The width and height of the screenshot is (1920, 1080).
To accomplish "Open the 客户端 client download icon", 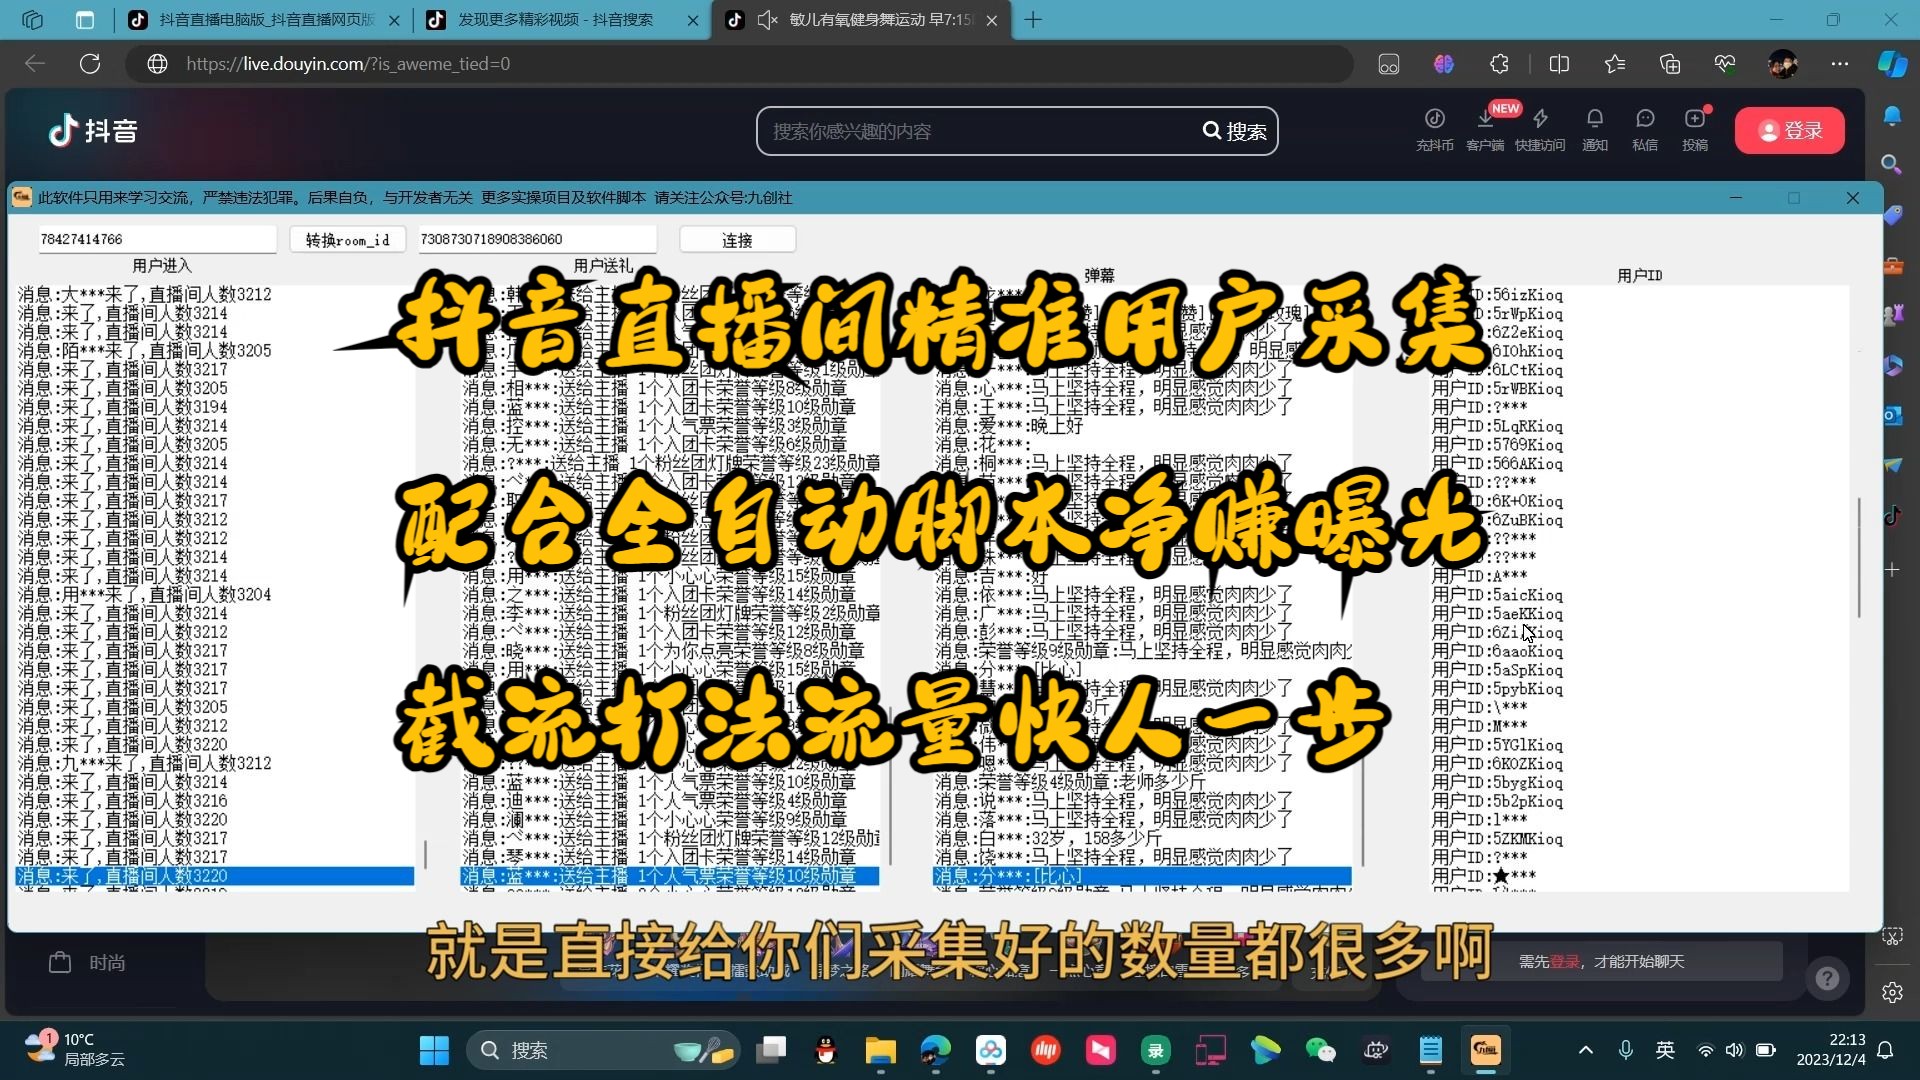I will 1485,129.
